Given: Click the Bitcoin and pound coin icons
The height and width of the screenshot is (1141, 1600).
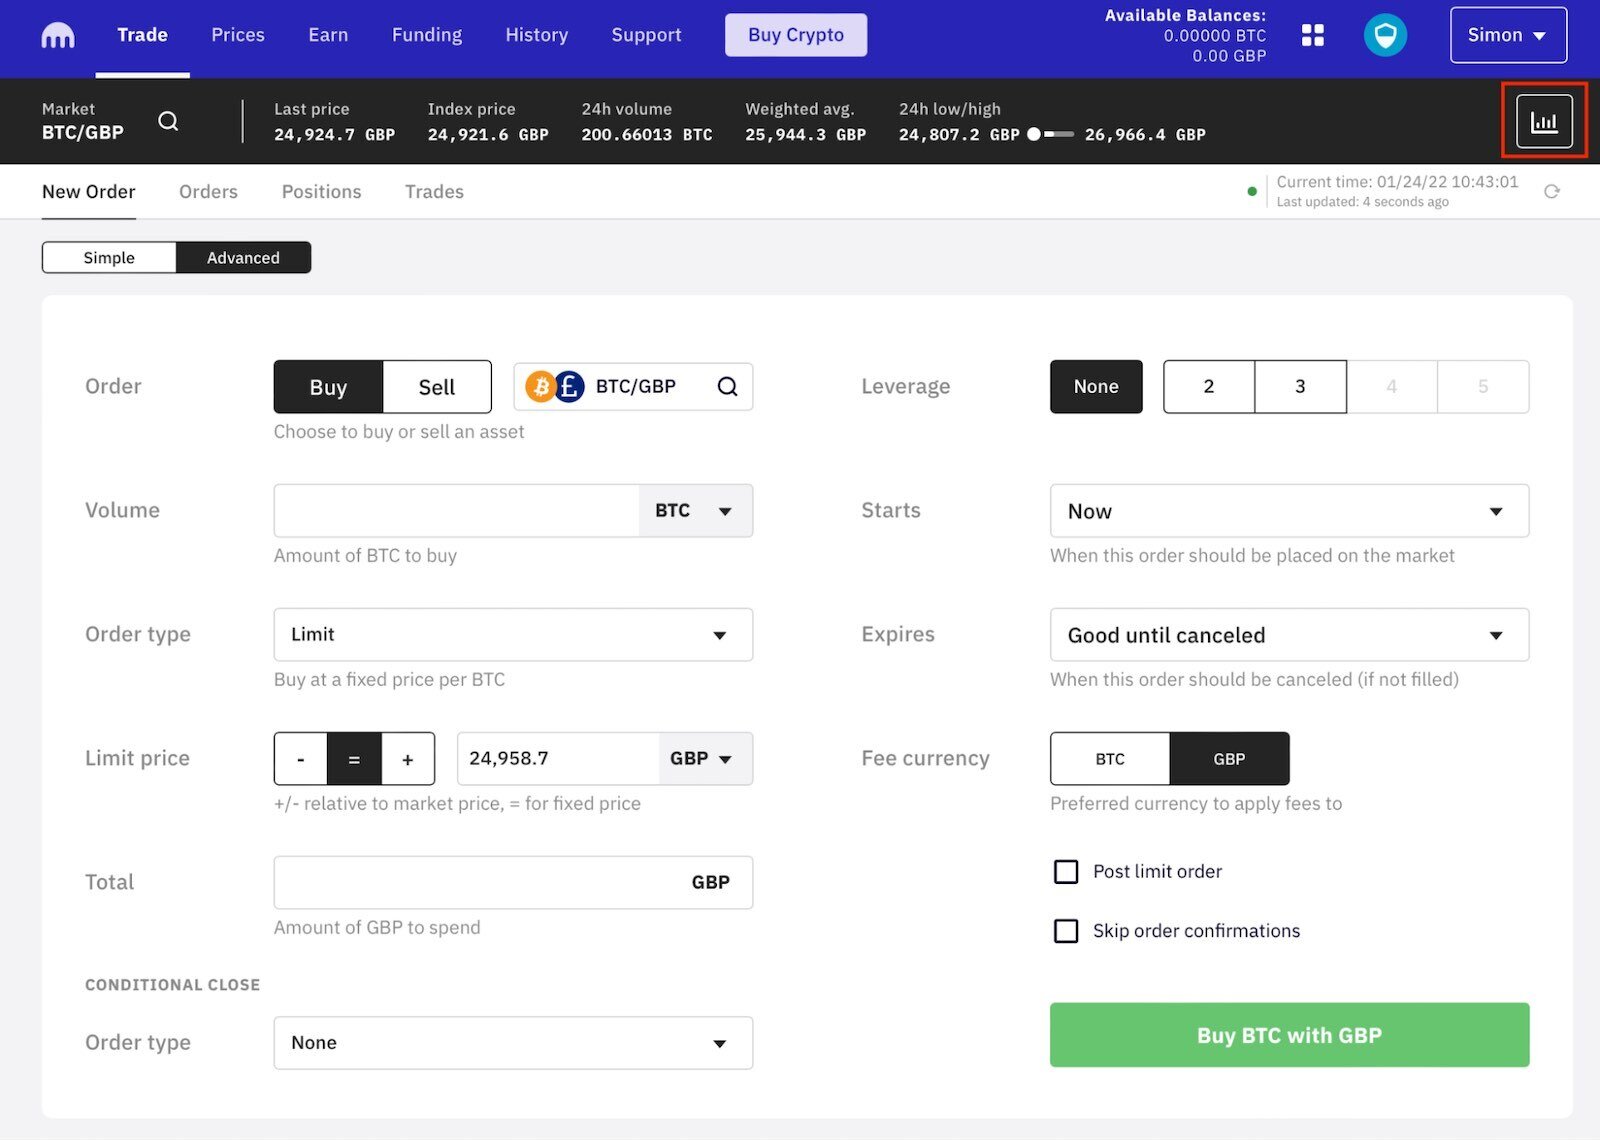Looking at the screenshot, I should point(555,386).
